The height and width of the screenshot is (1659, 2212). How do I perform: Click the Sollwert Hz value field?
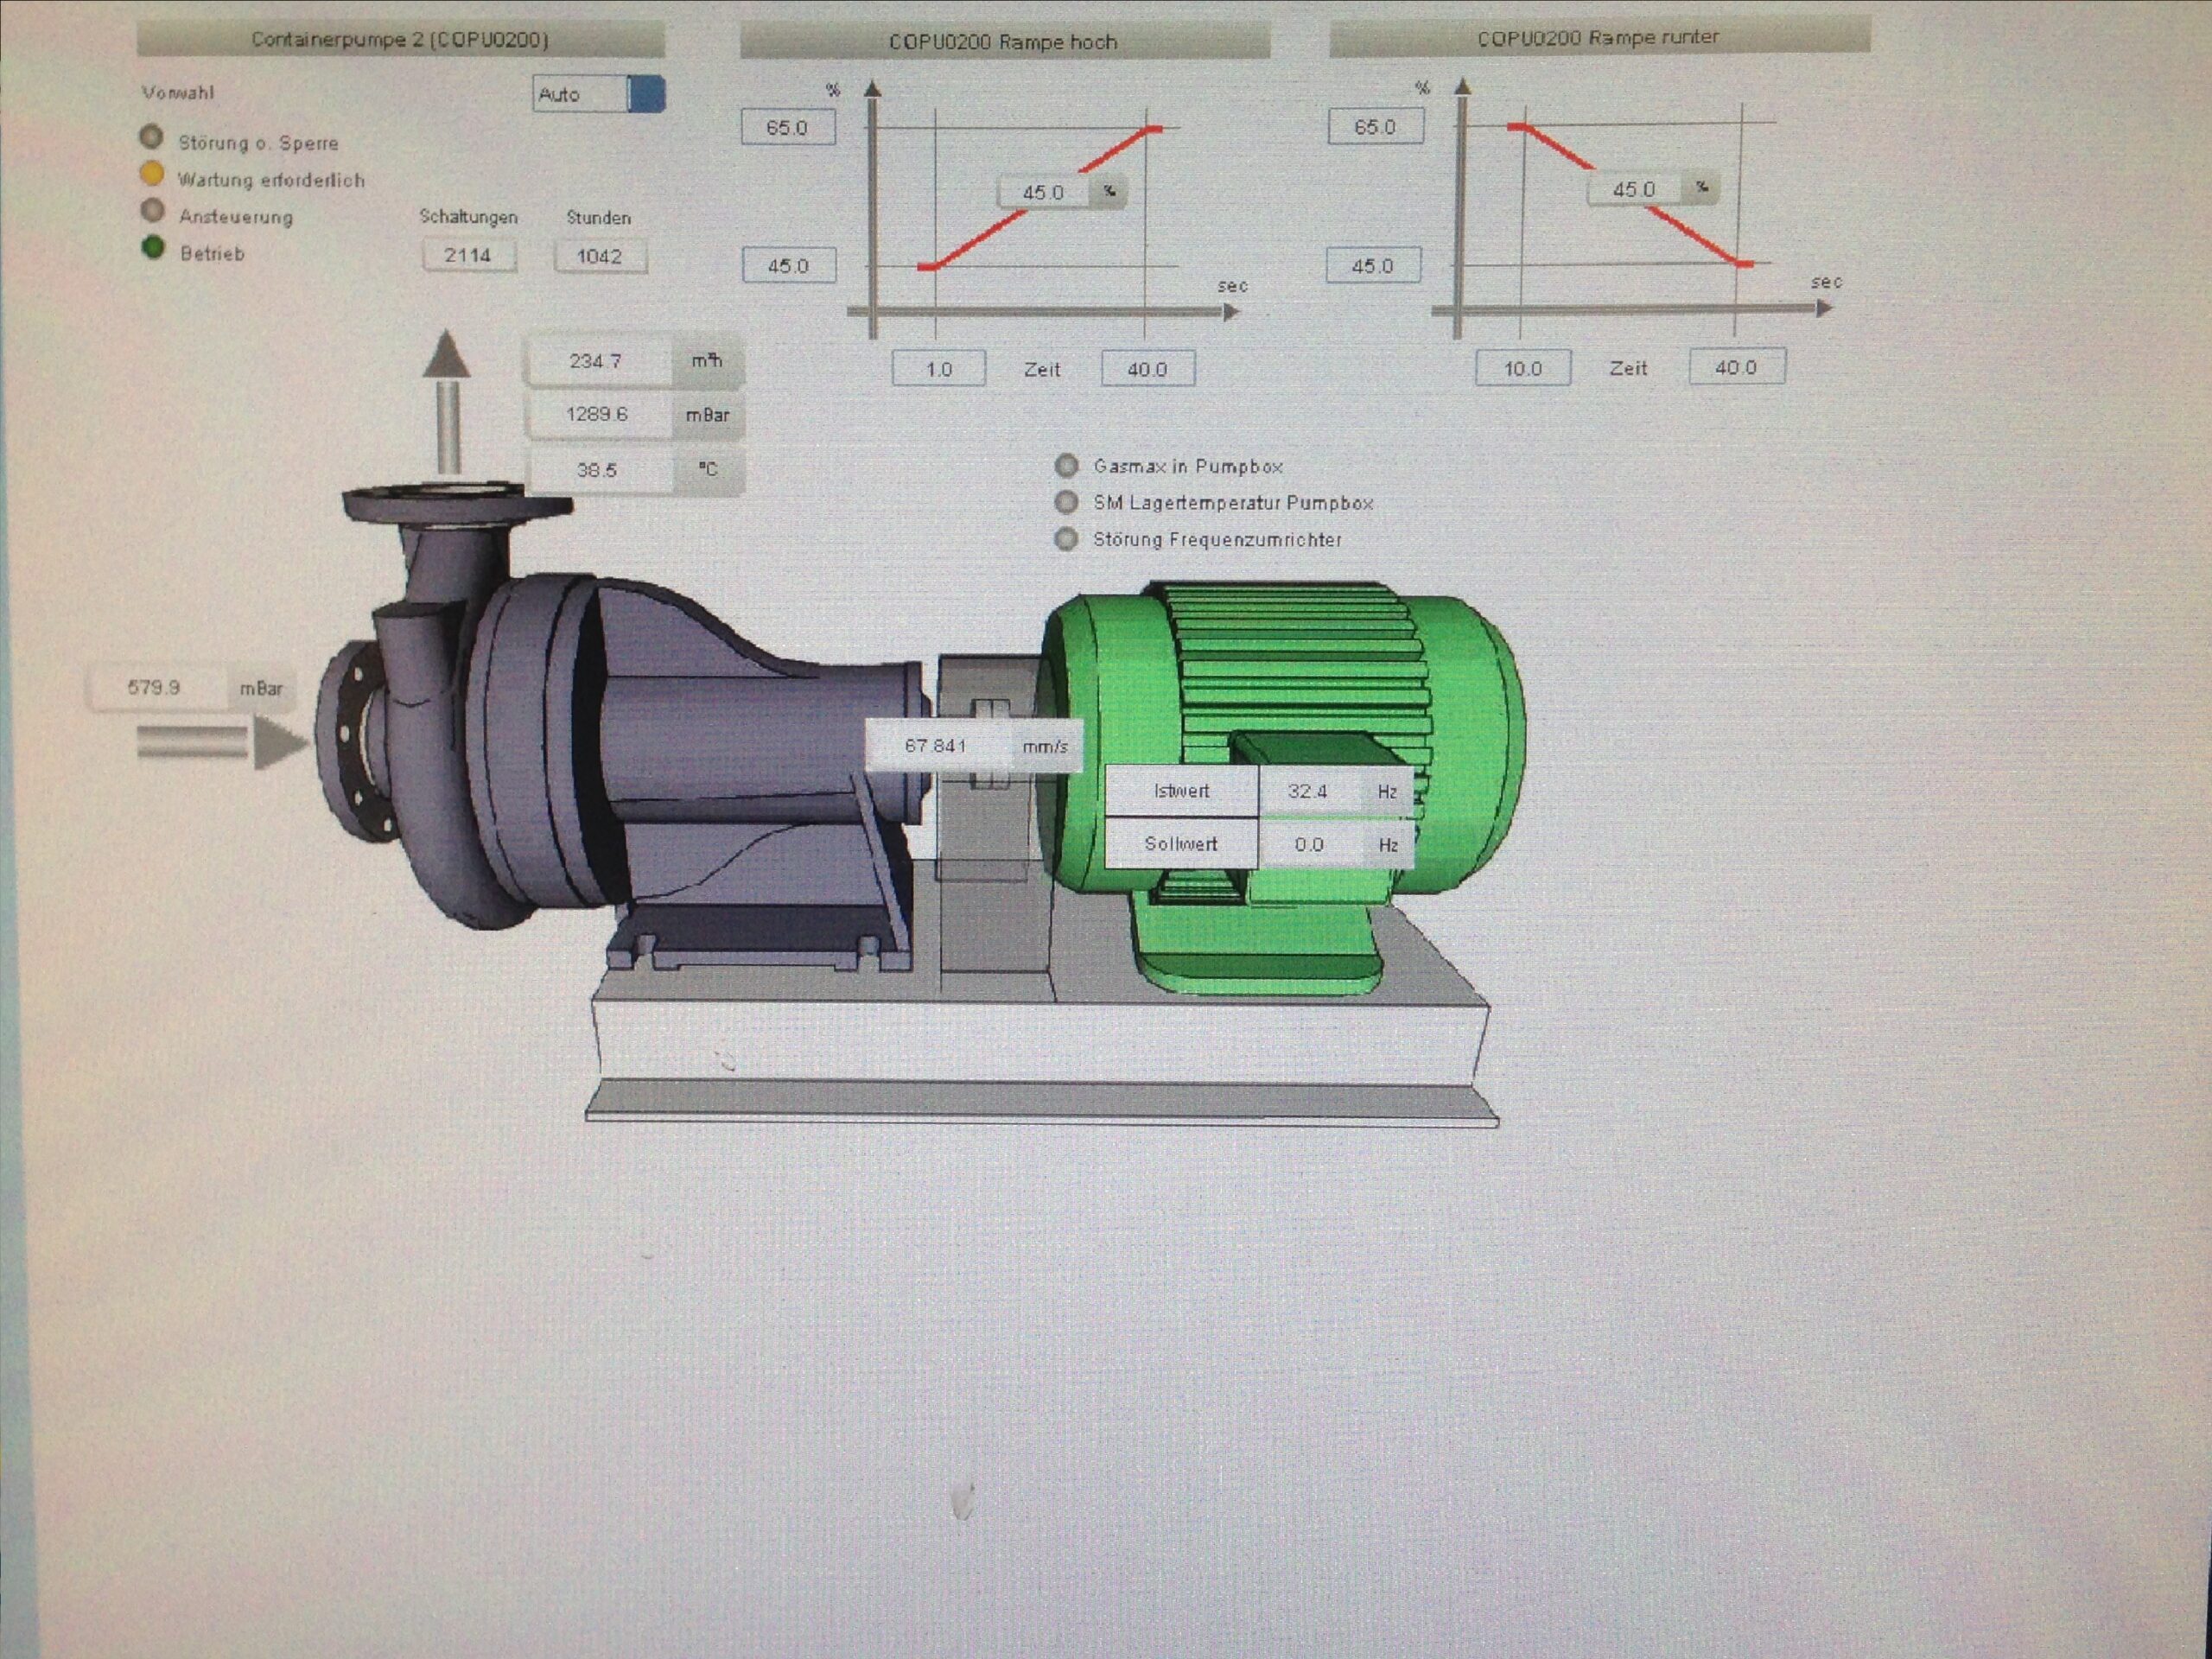point(1309,845)
